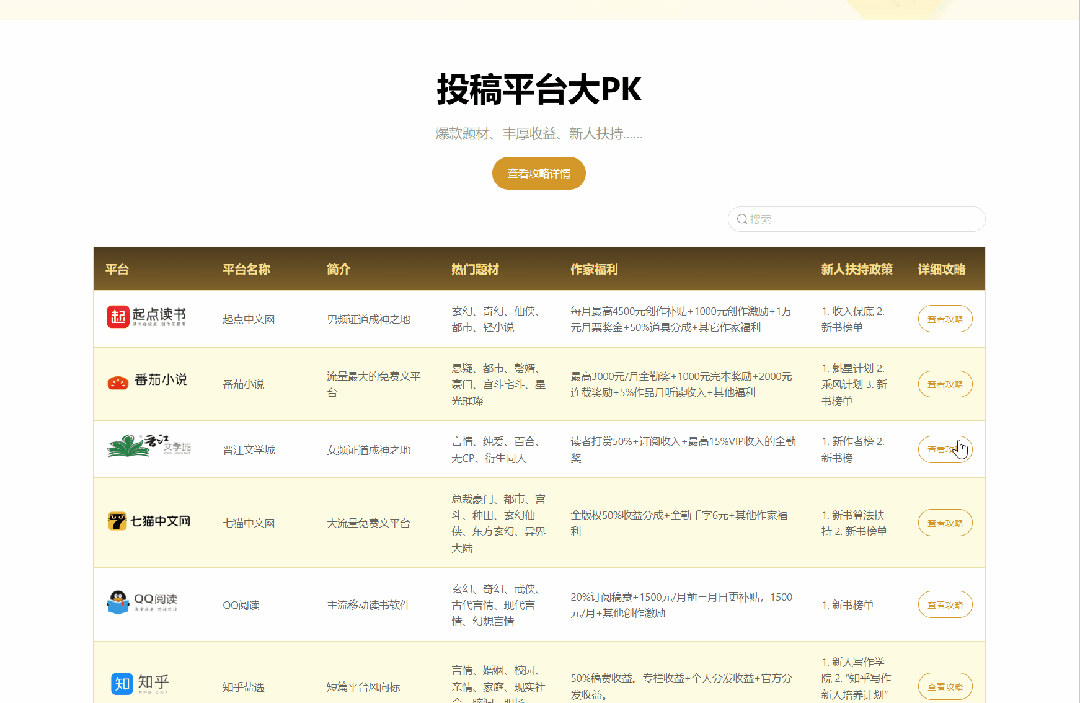Select the 七猫中文网 platform name cell

tap(249, 523)
